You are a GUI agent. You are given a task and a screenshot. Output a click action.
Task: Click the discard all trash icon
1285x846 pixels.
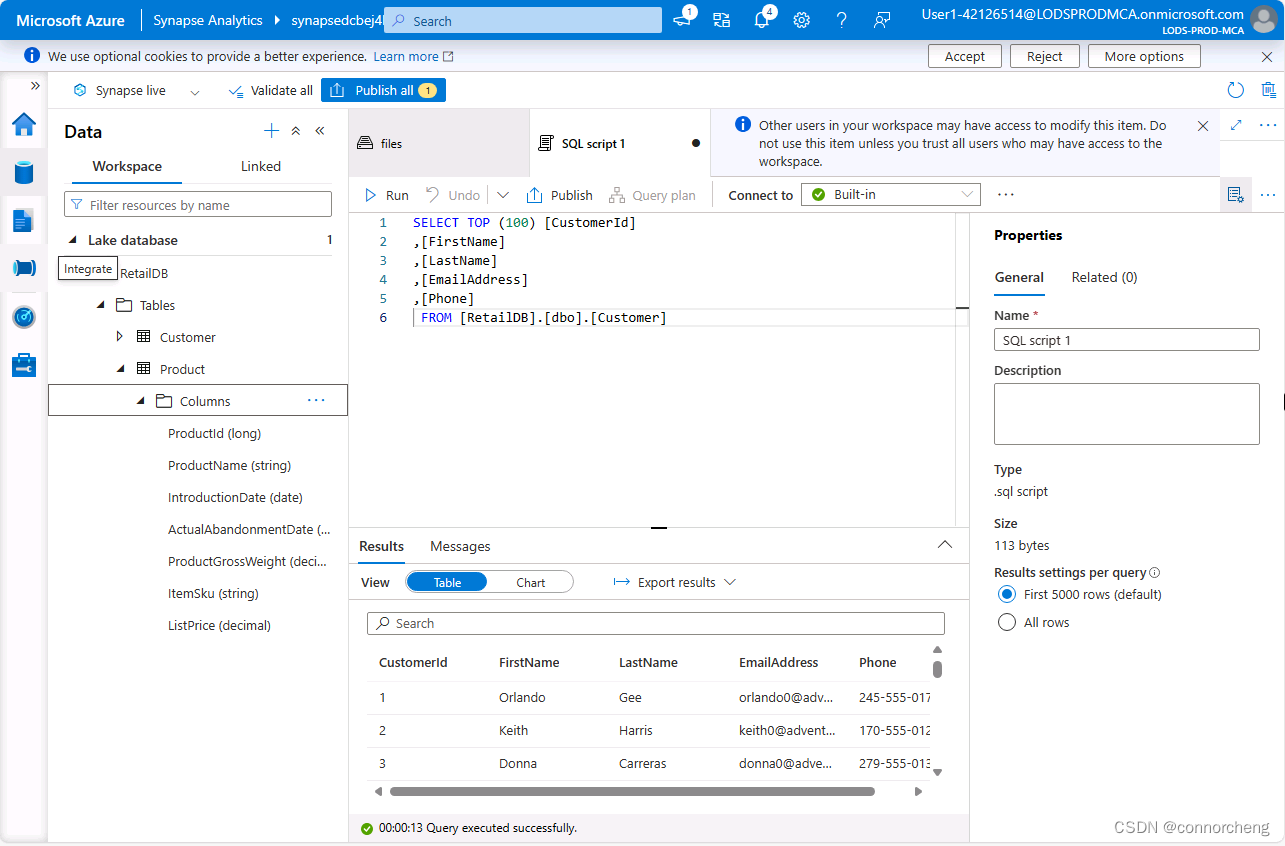(1268, 90)
